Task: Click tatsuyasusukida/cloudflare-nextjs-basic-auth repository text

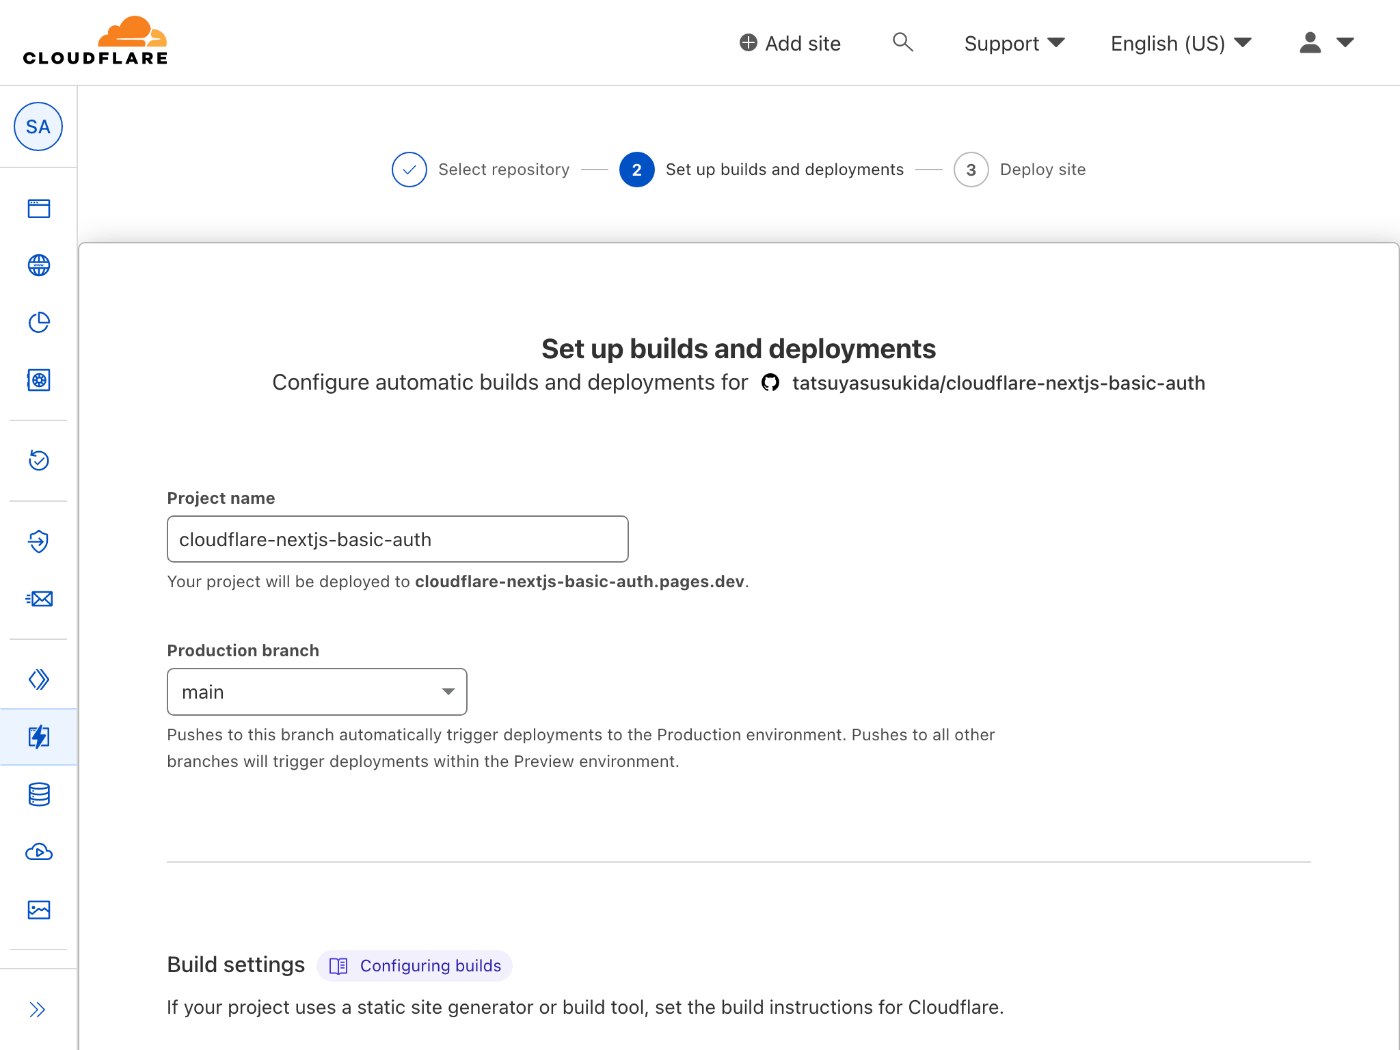Action: click(x=999, y=383)
